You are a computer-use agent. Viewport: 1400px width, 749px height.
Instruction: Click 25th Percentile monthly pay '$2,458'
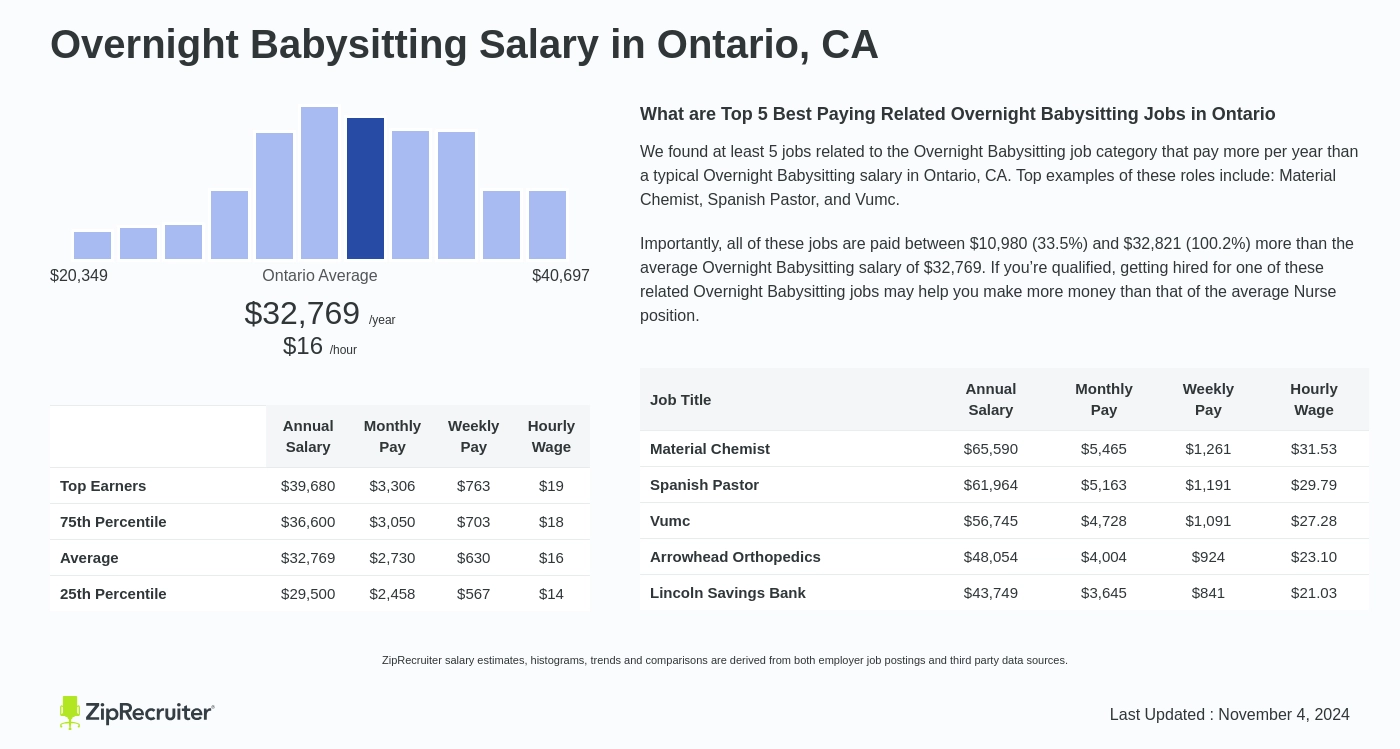[392, 593]
